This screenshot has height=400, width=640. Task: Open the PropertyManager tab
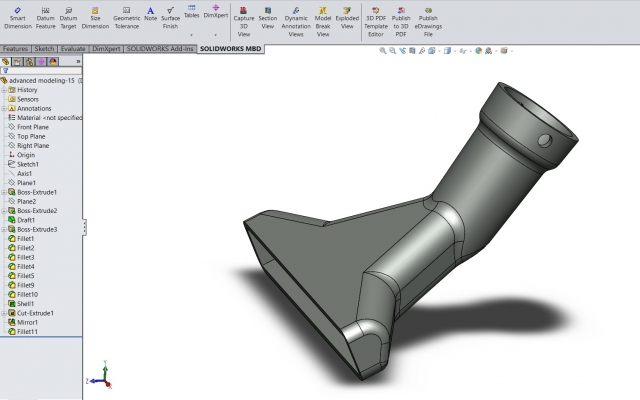click(x=18, y=62)
